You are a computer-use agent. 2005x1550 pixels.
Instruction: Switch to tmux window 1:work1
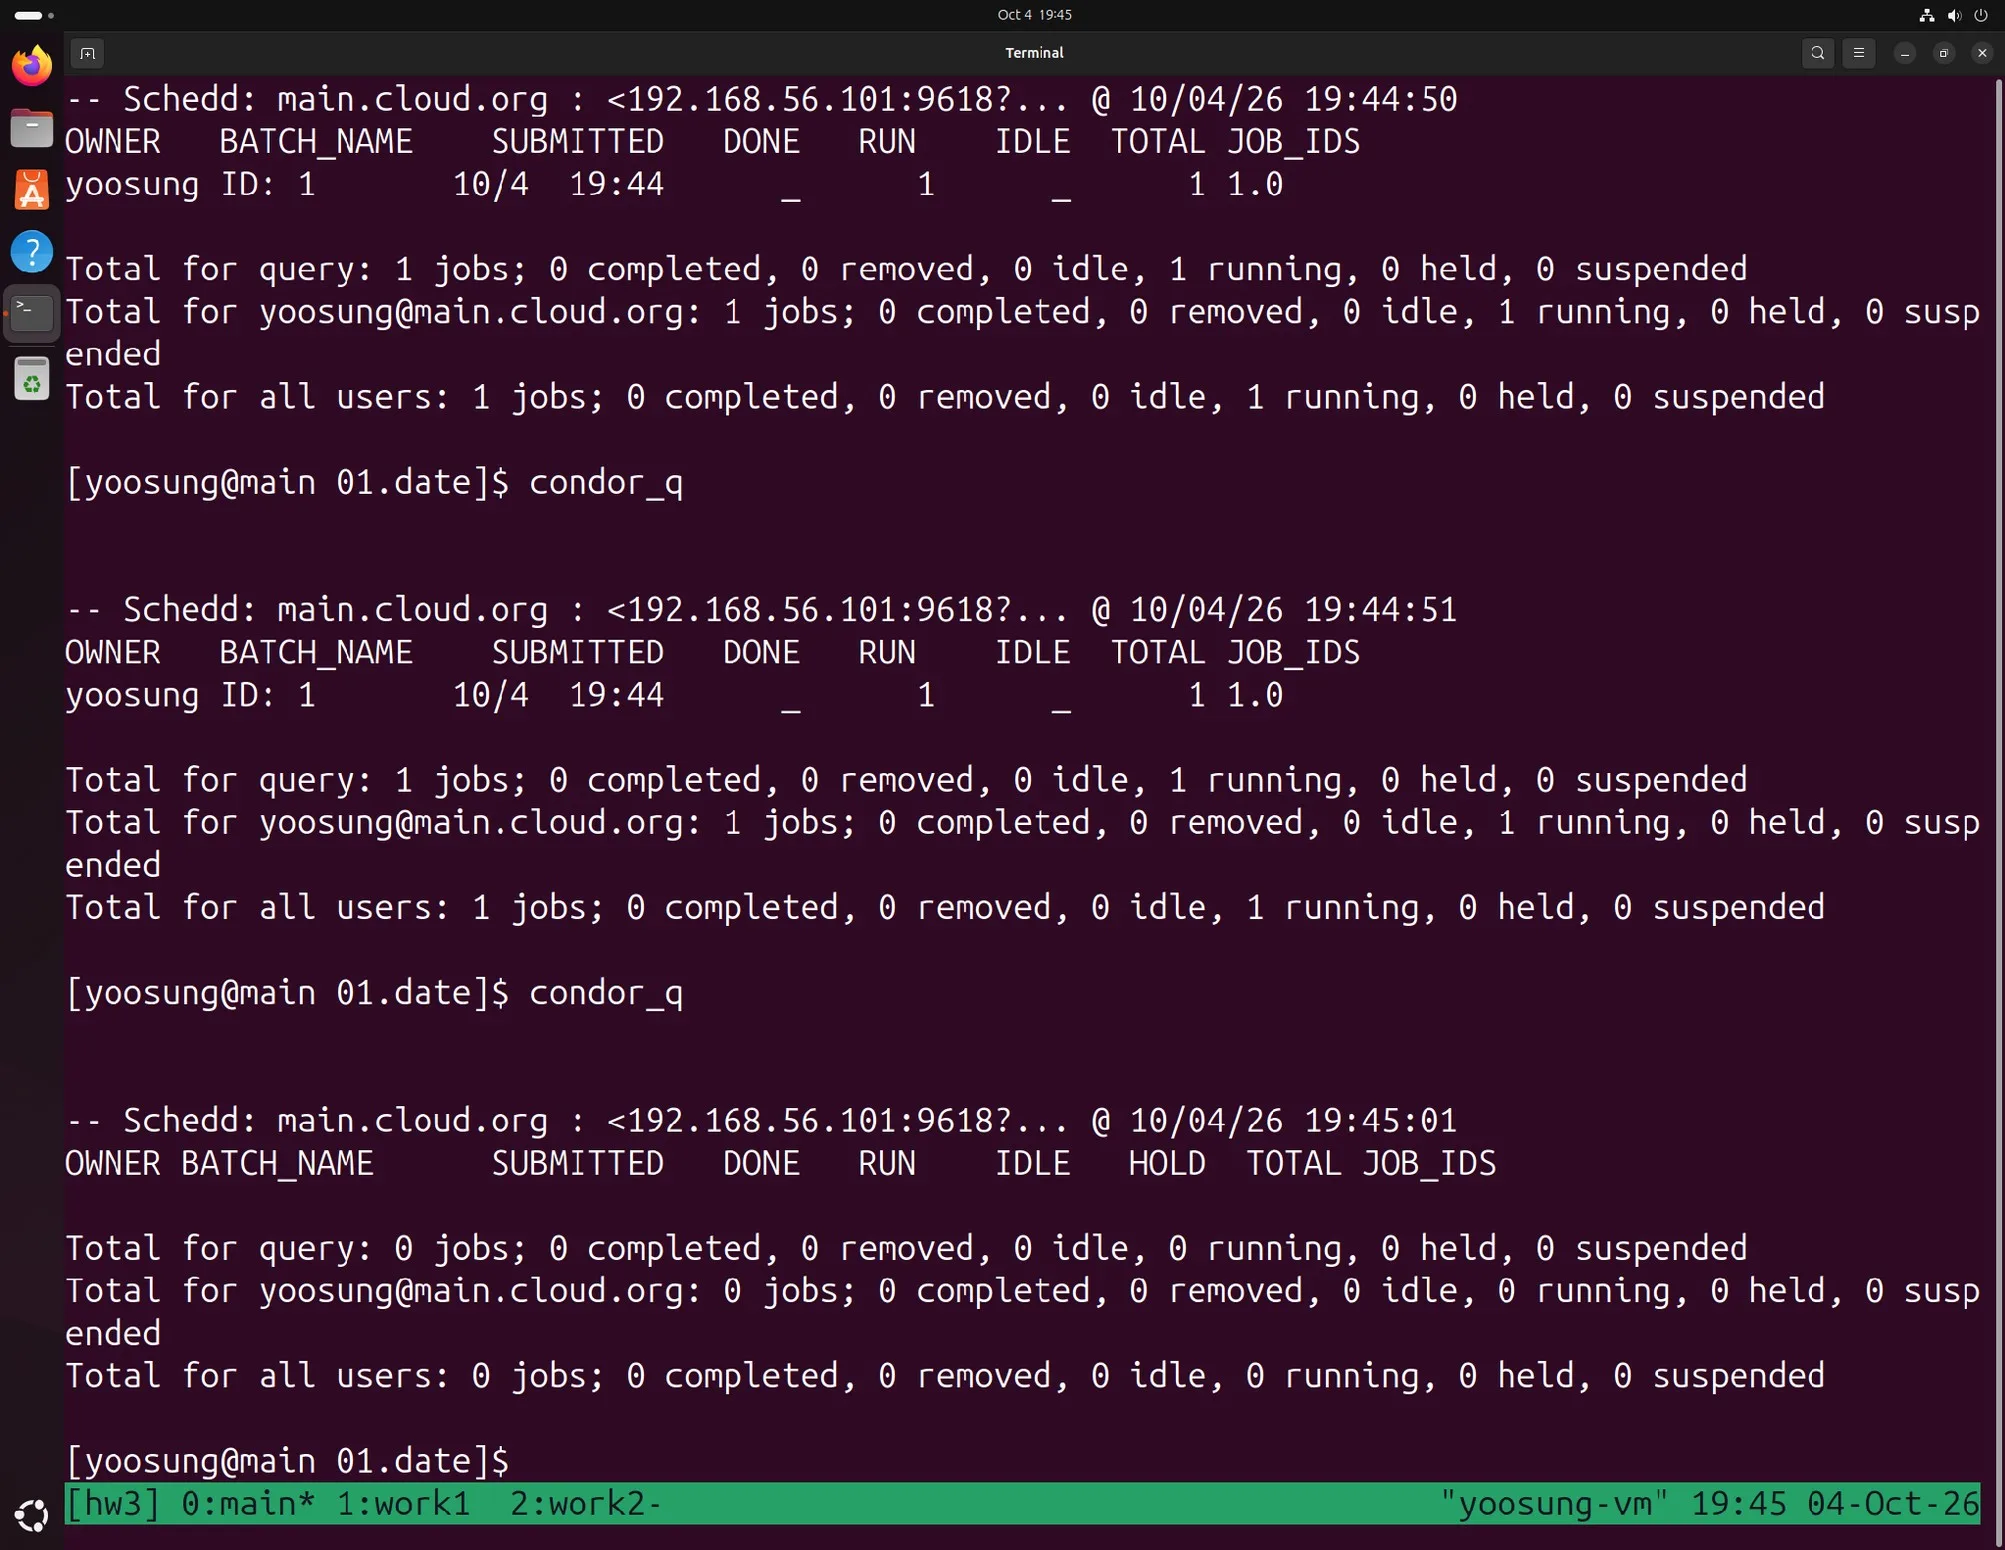403,1504
